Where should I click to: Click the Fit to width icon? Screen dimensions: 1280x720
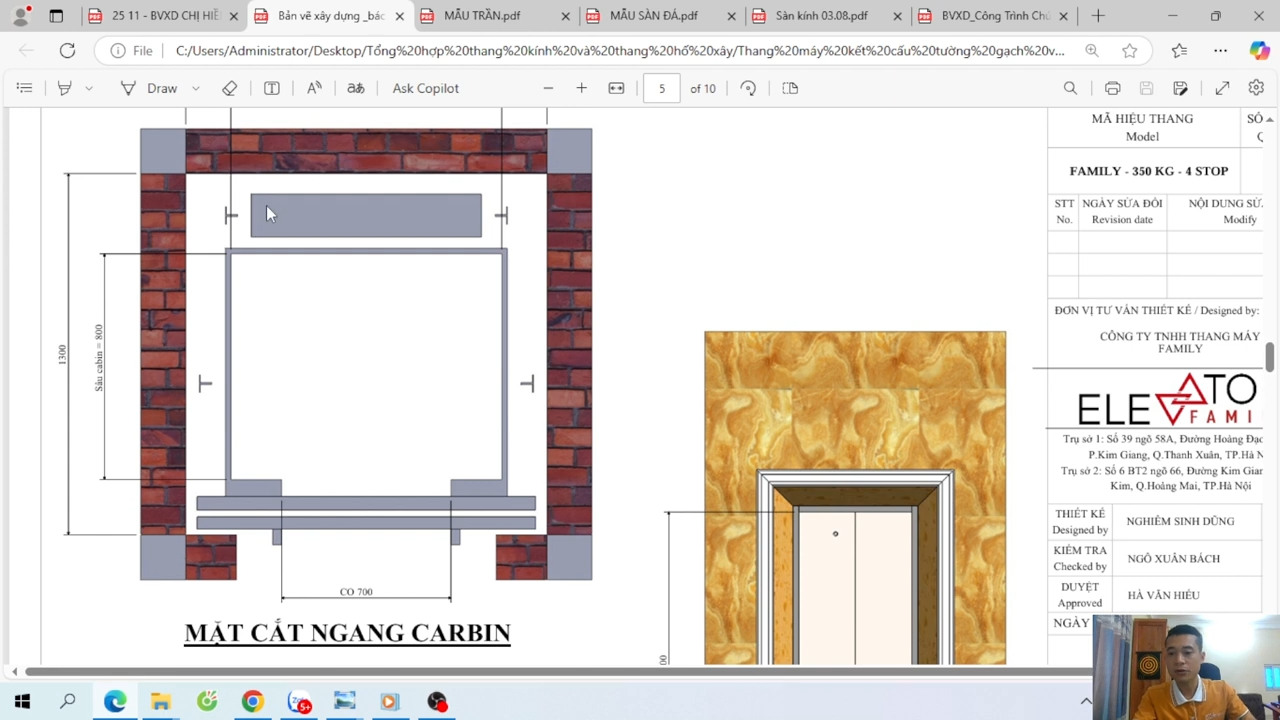pos(616,88)
